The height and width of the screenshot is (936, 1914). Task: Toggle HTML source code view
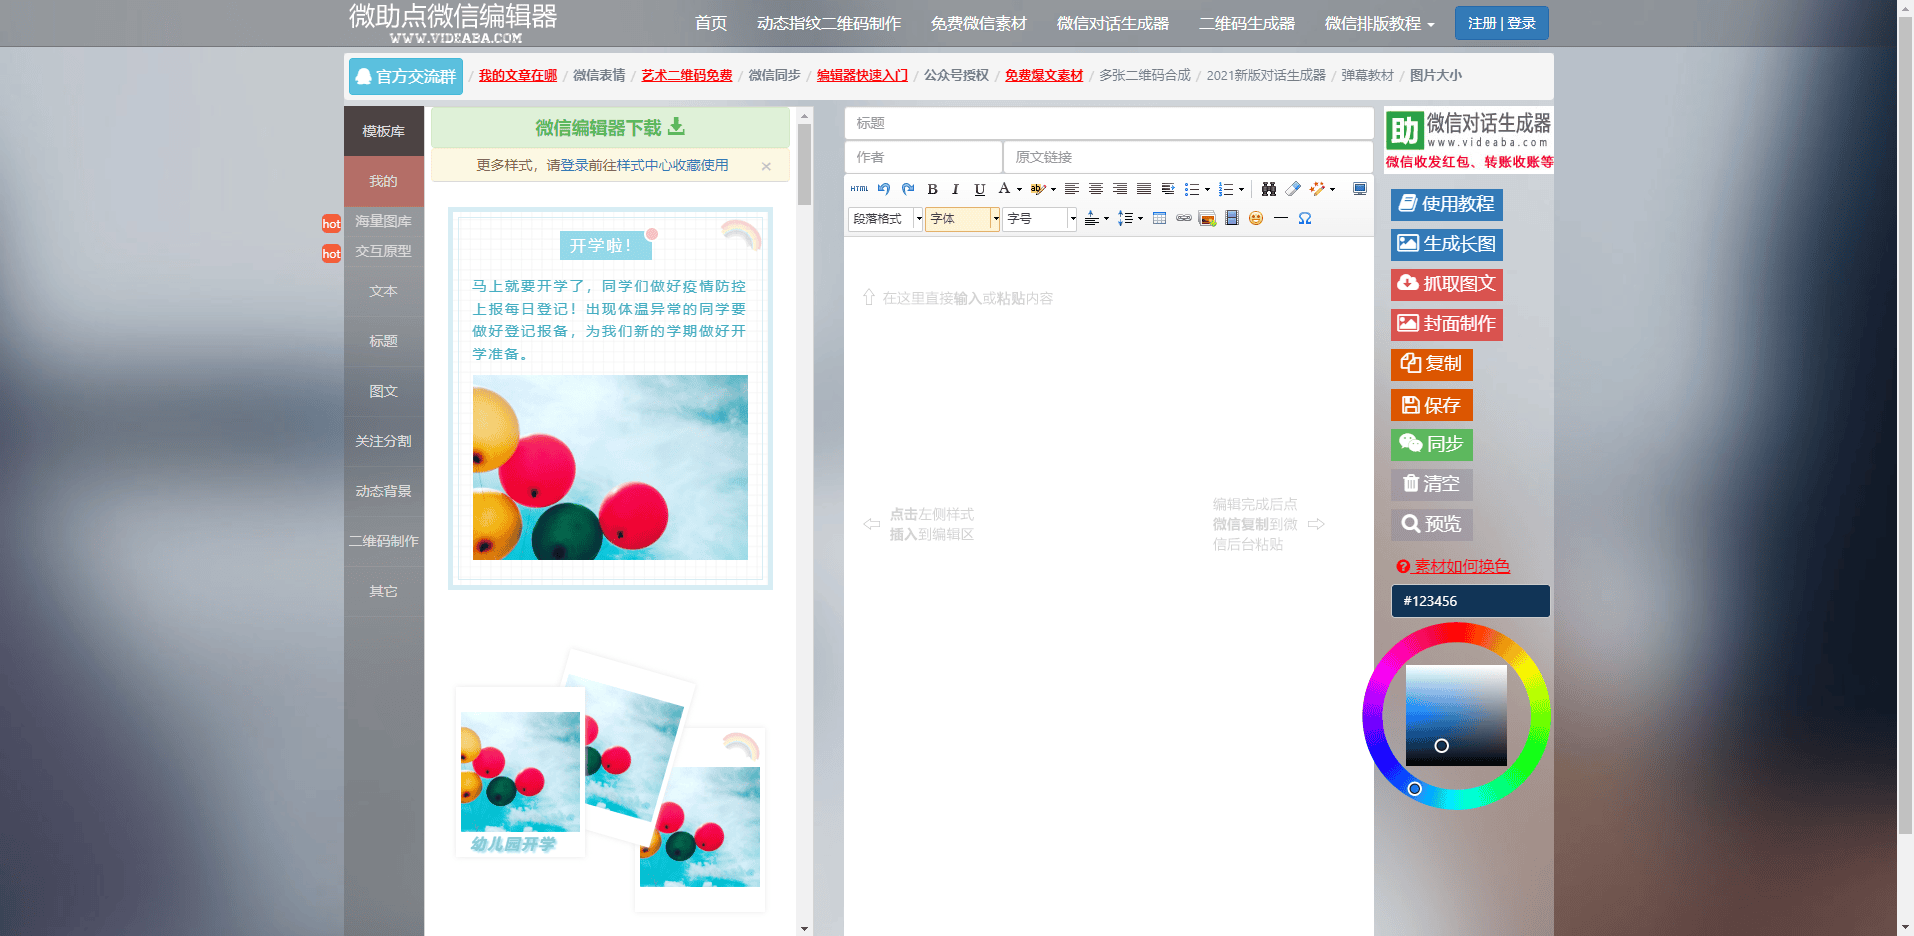coord(860,189)
